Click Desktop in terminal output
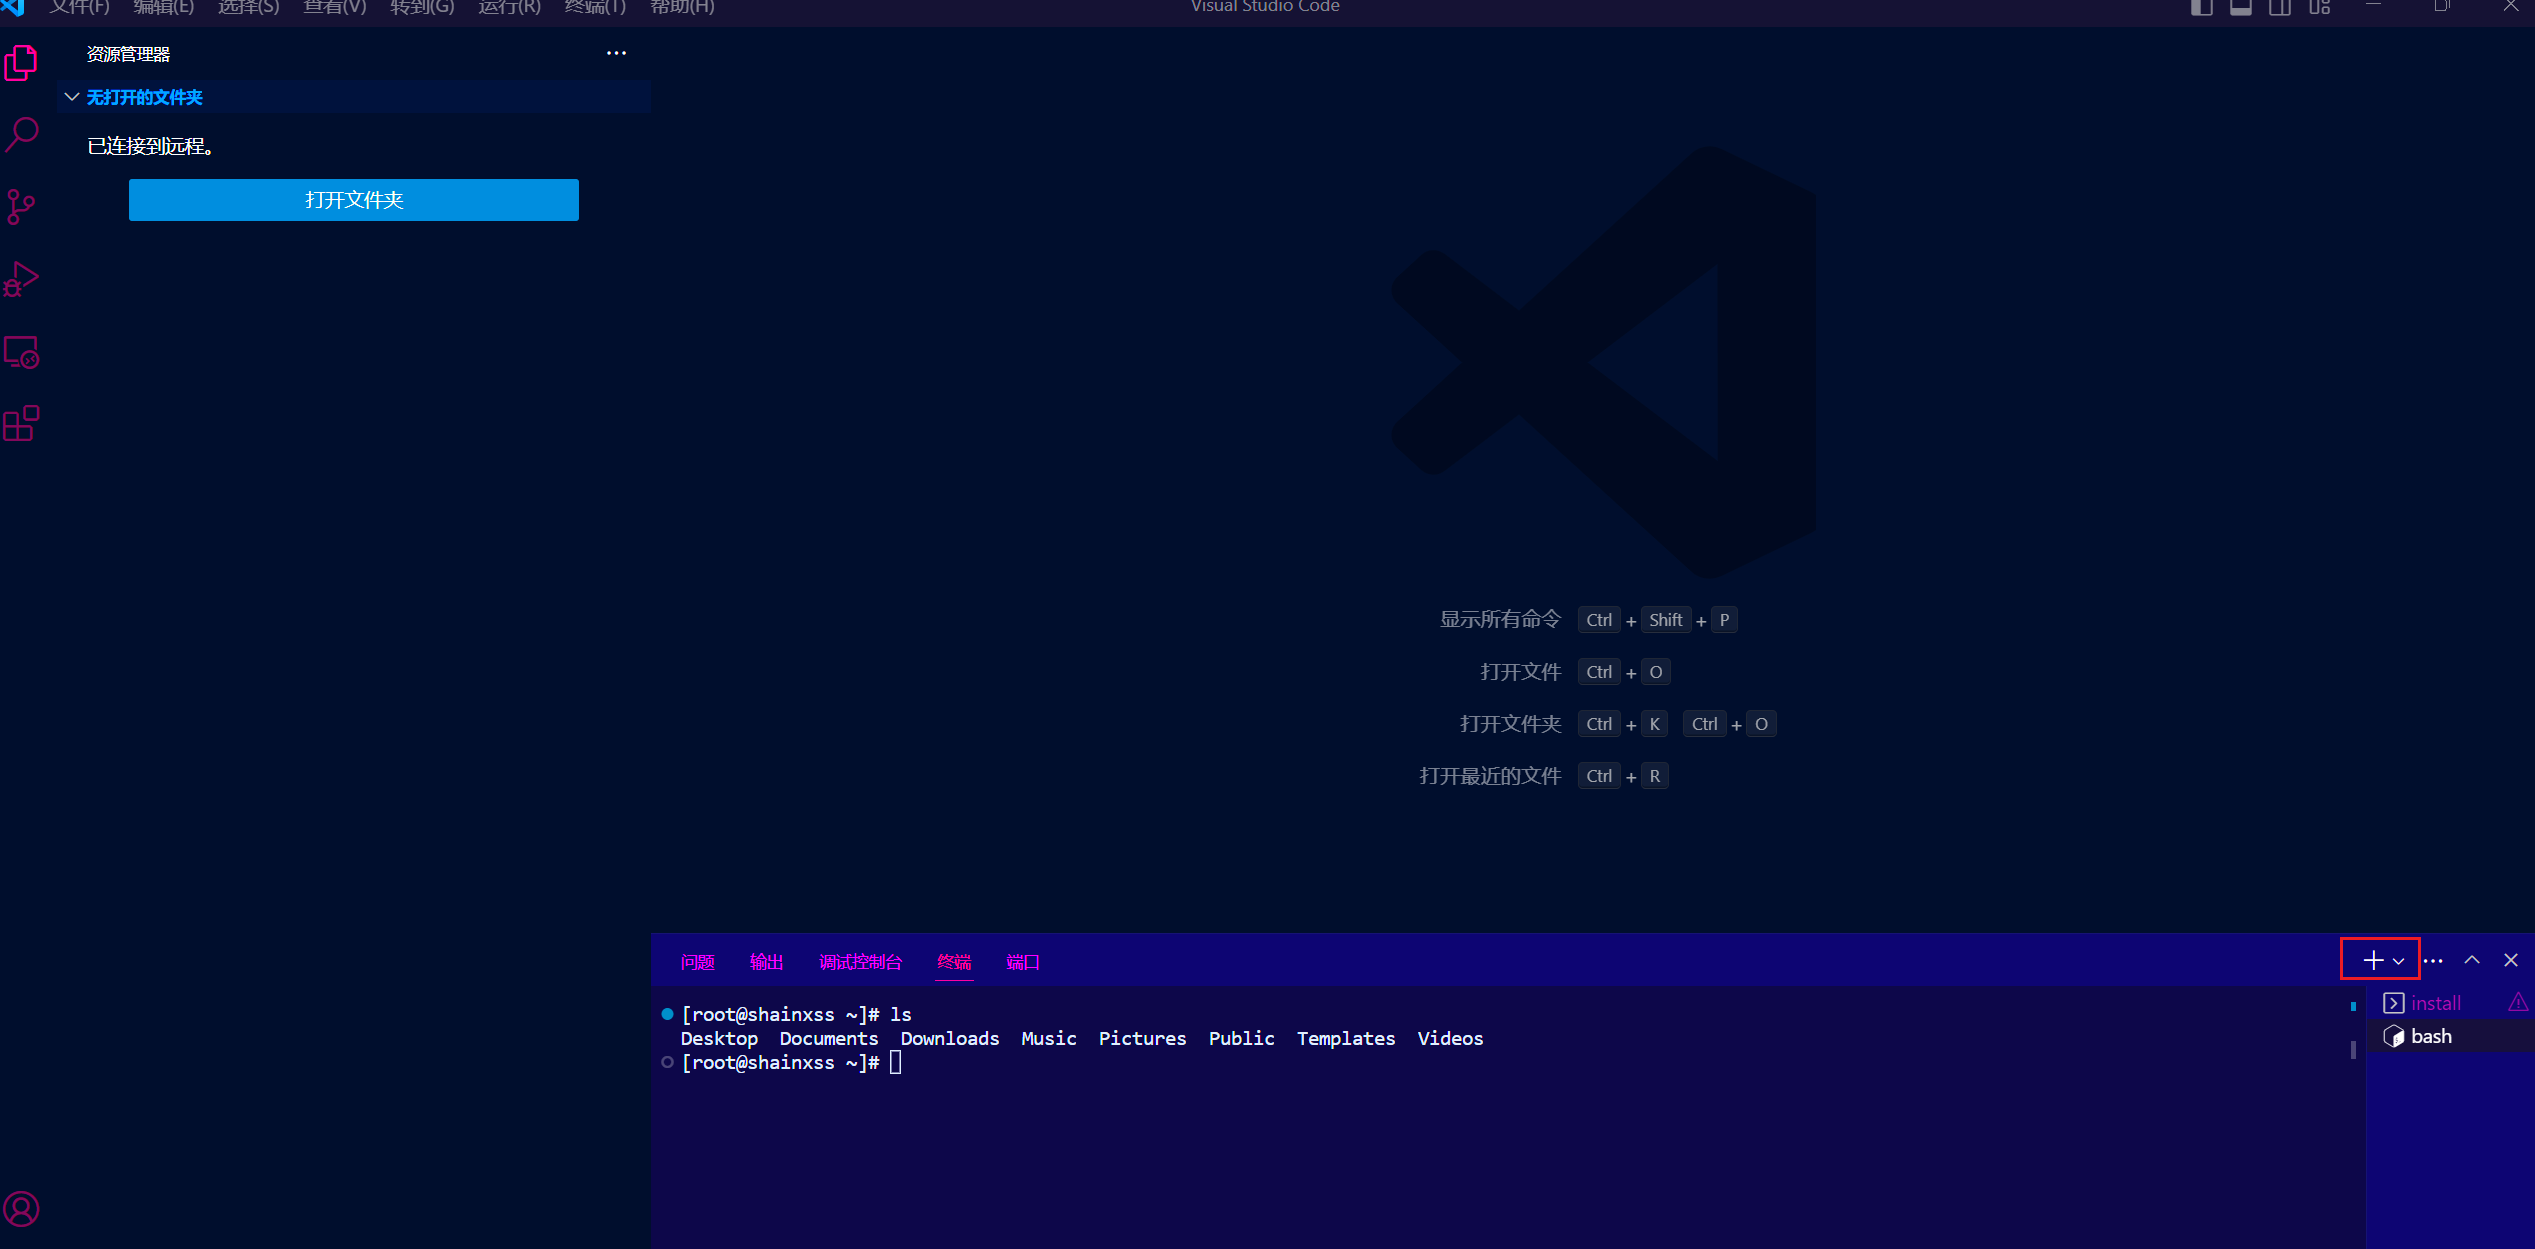This screenshot has width=2535, height=1249. click(719, 1038)
